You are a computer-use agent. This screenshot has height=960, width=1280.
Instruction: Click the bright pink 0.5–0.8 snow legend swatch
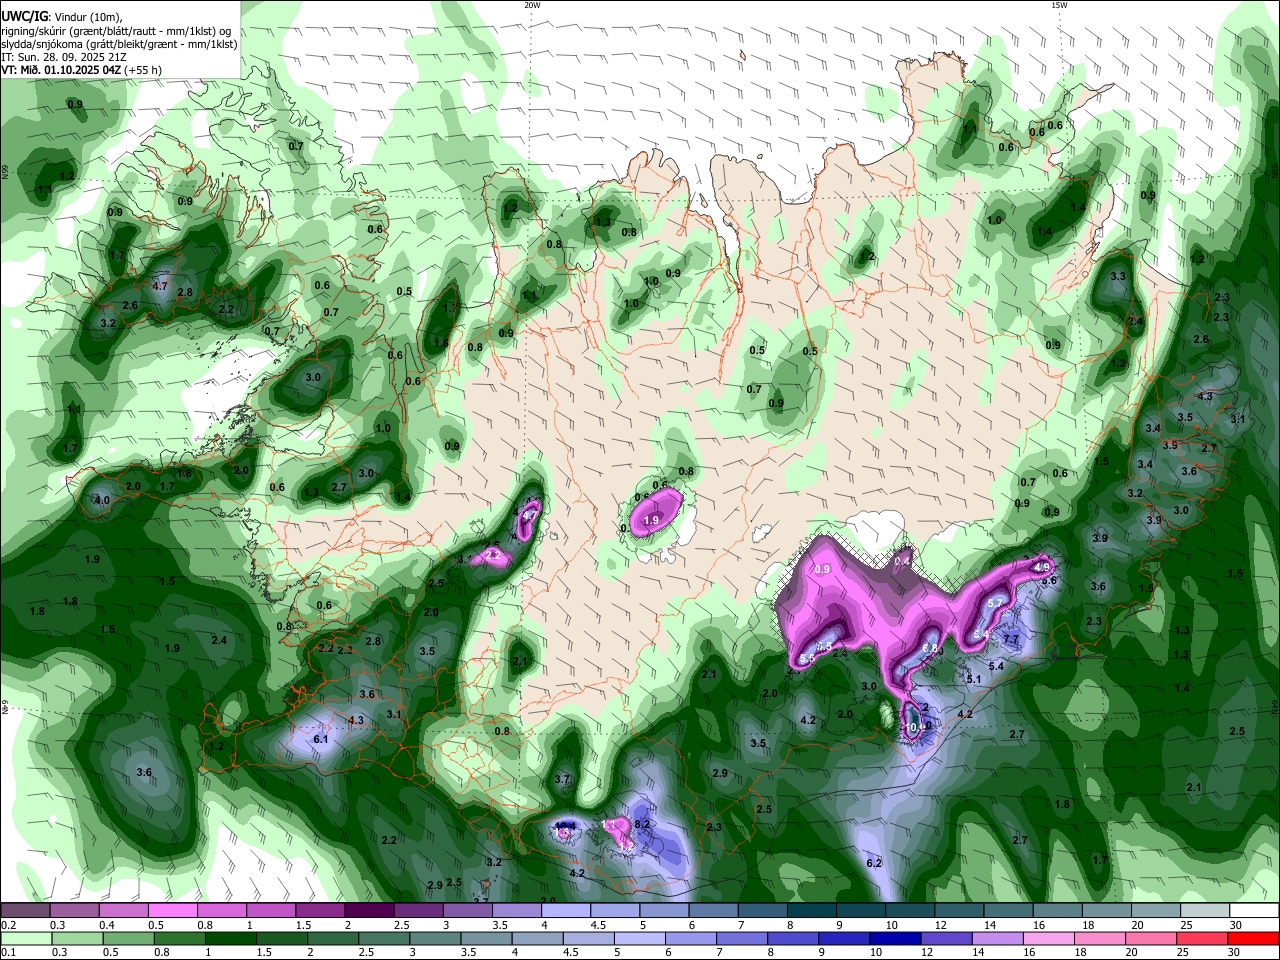172,911
